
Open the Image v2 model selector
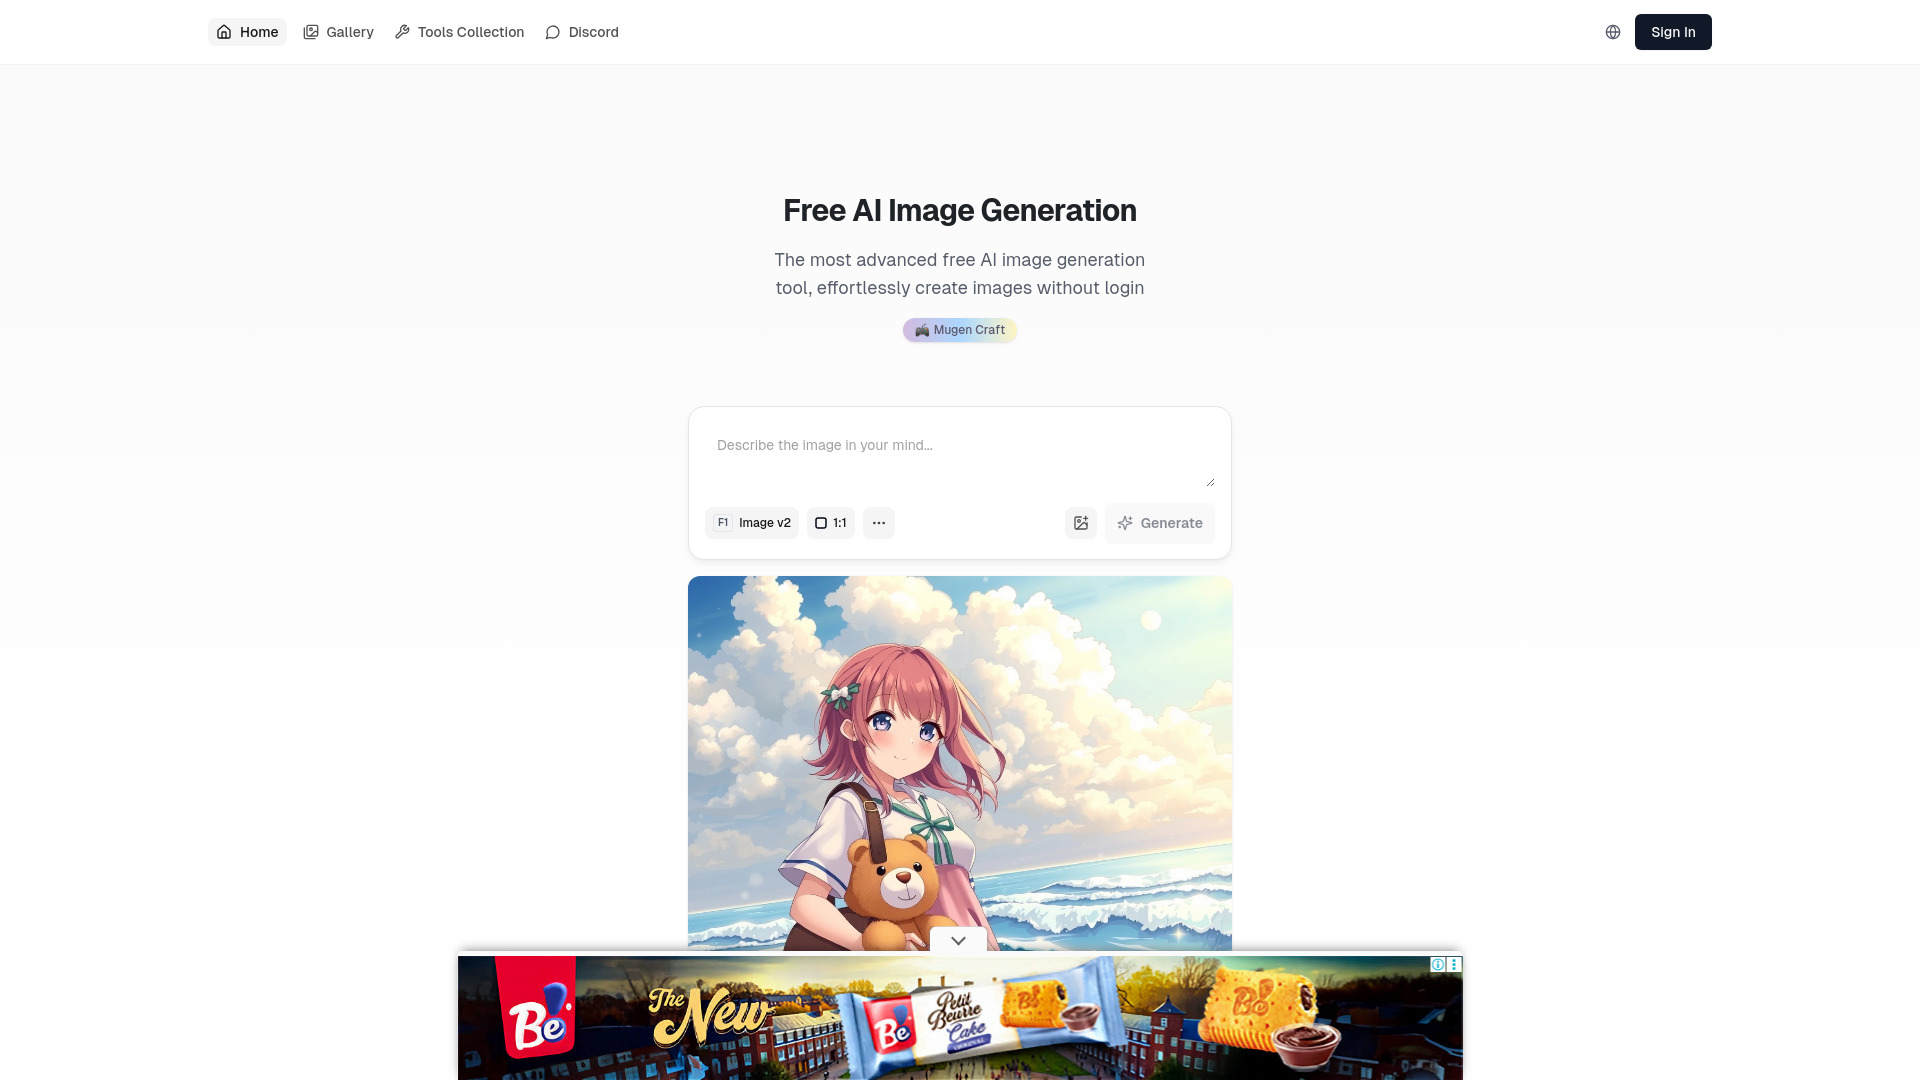tap(752, 523)
